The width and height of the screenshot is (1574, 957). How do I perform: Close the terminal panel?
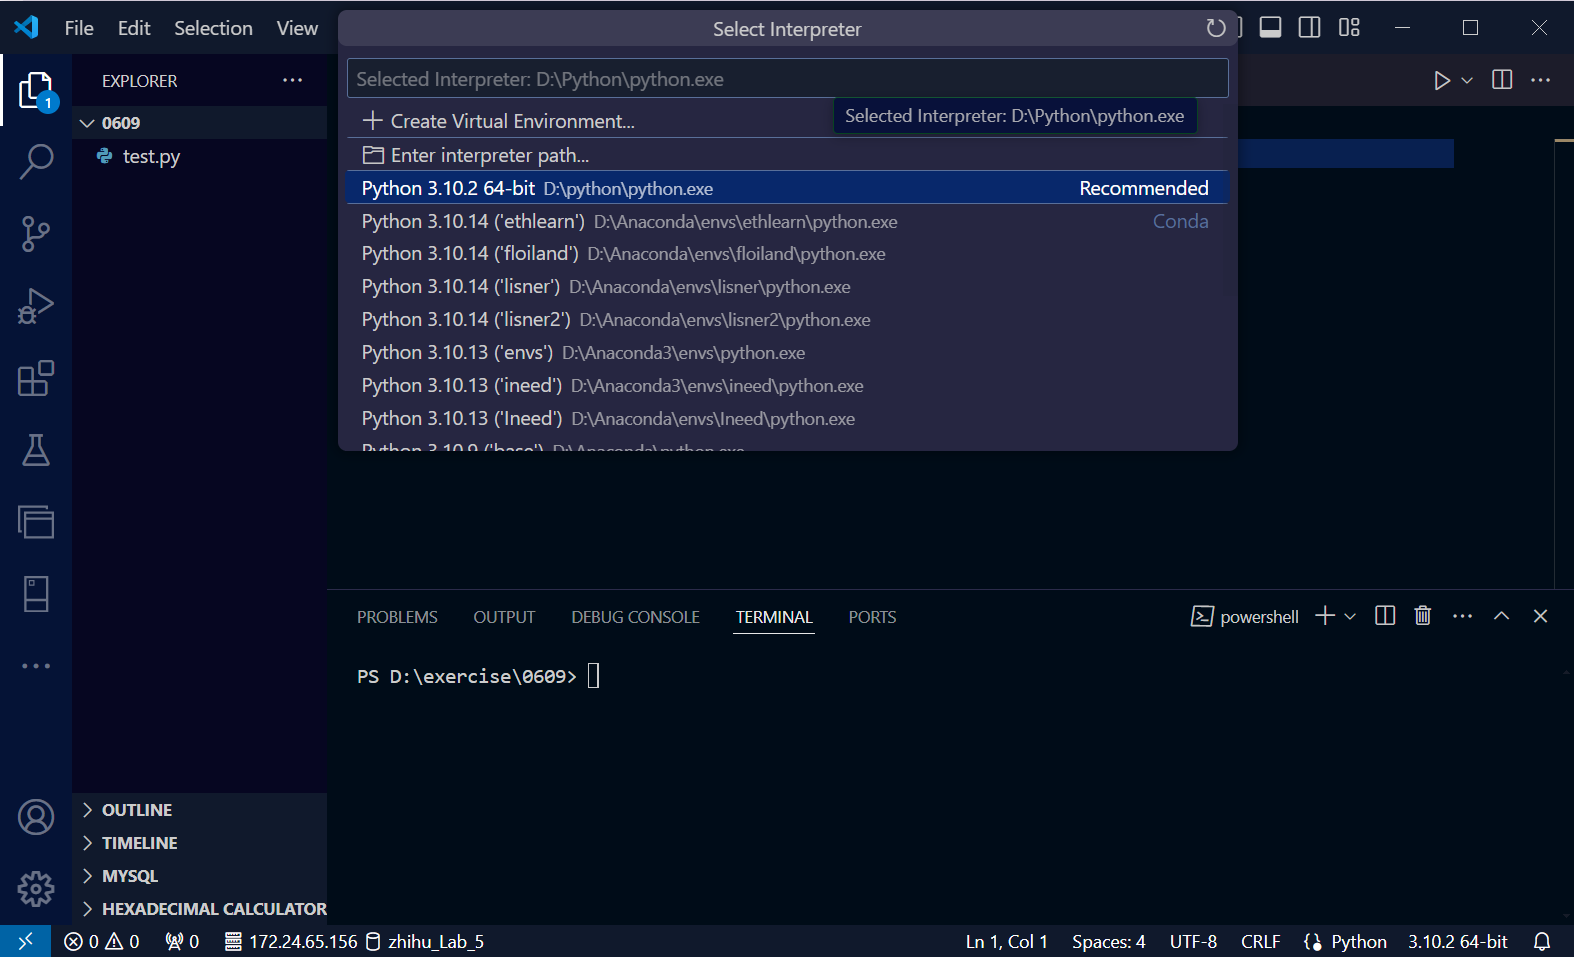coord(1540,616)
